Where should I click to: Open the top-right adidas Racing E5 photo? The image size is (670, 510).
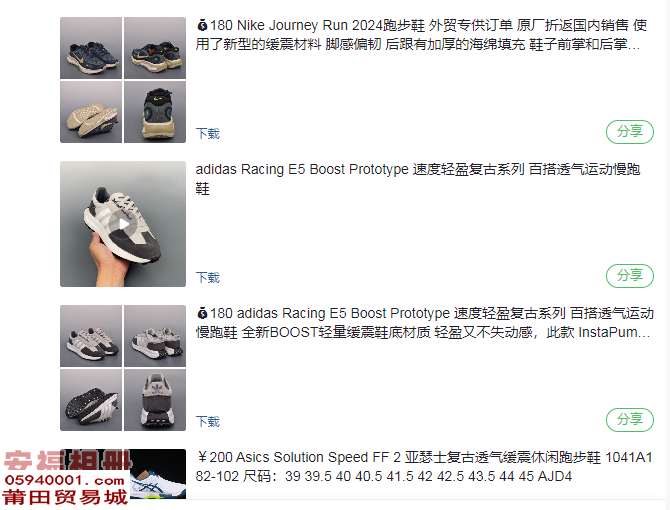pos(155,336)
